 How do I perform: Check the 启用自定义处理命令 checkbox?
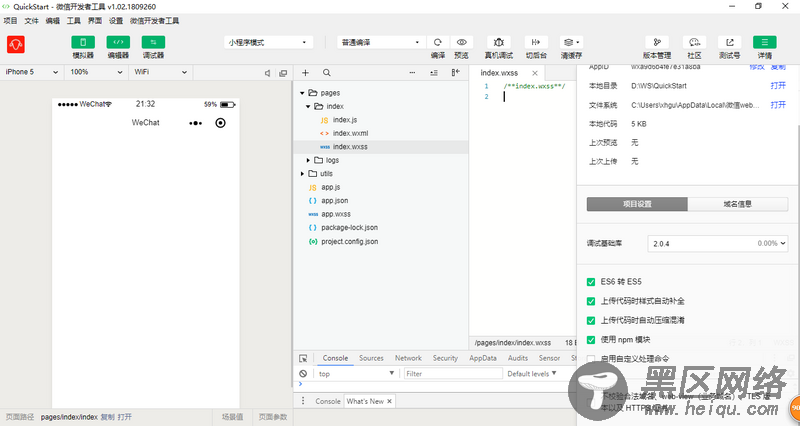591,359
